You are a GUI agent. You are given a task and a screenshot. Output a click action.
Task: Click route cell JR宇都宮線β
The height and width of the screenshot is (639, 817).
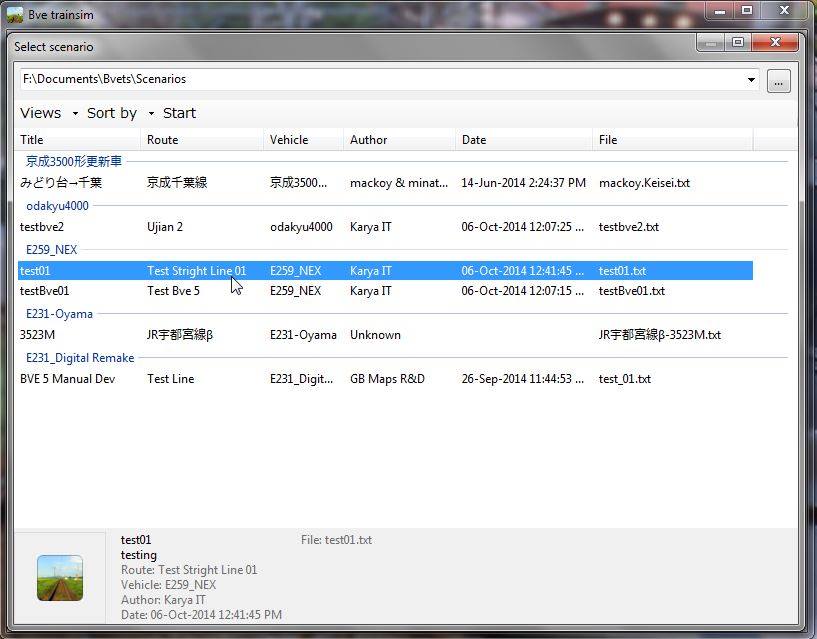[x=180, y=335]
